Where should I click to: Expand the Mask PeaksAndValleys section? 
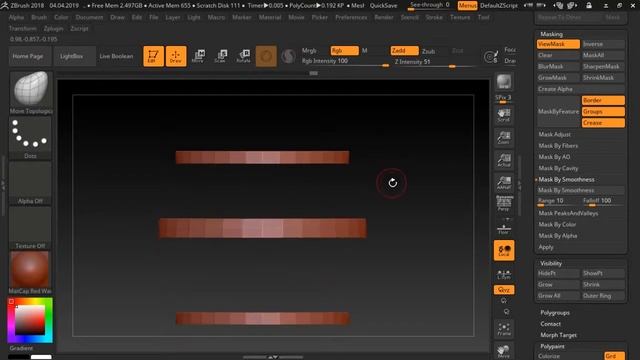[568, 213]
